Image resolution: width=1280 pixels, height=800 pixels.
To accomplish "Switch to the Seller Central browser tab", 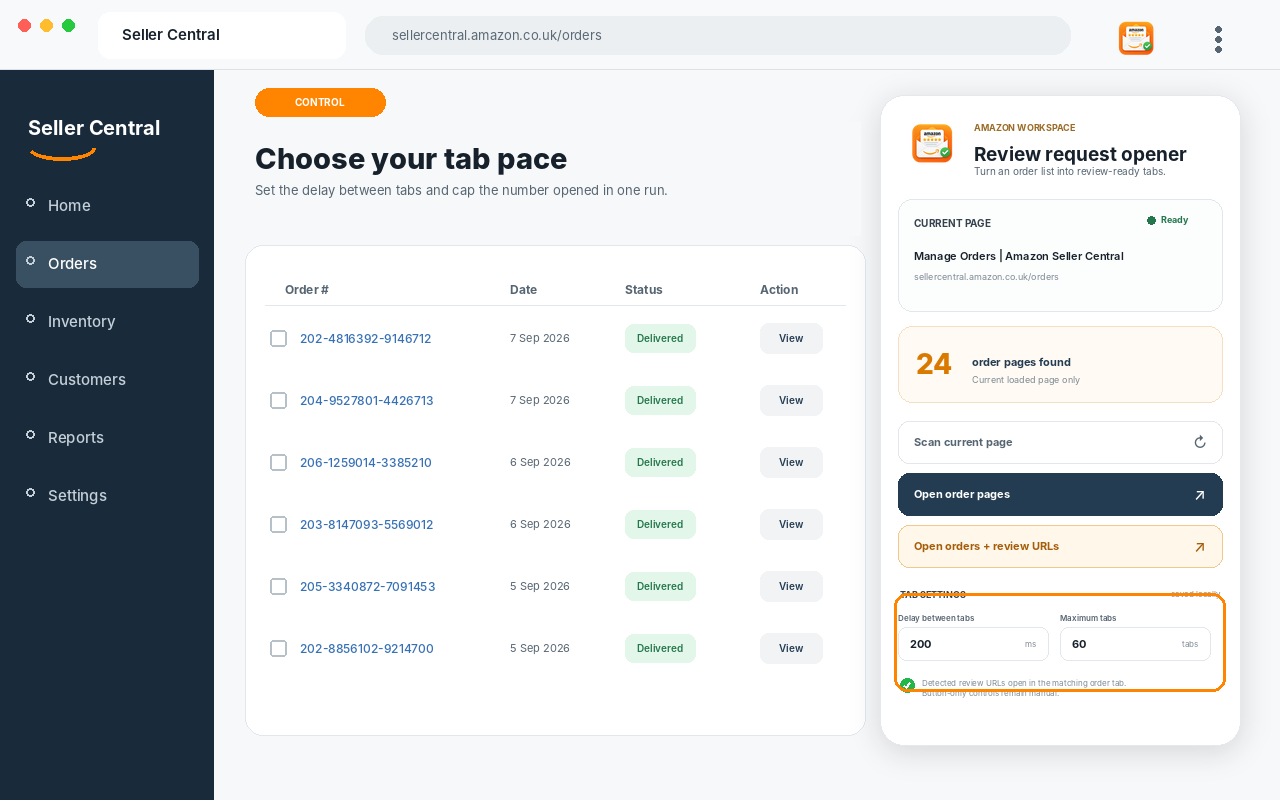I will tap(222, 35).
